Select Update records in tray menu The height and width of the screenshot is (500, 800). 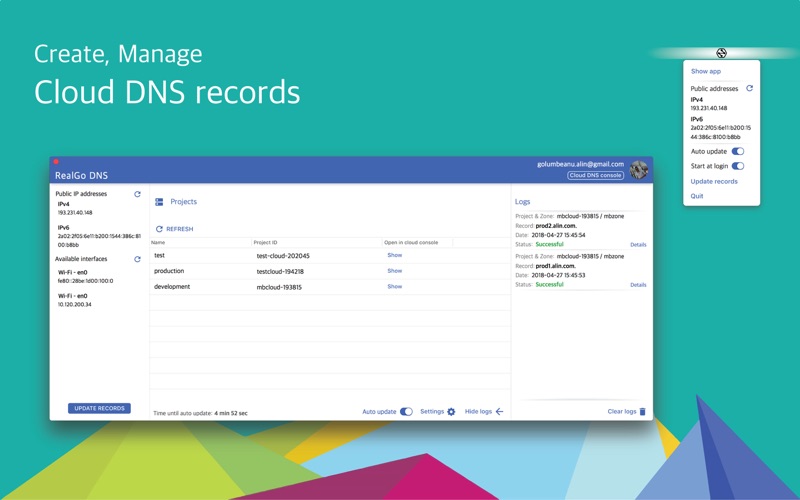(x=714, y=181)
